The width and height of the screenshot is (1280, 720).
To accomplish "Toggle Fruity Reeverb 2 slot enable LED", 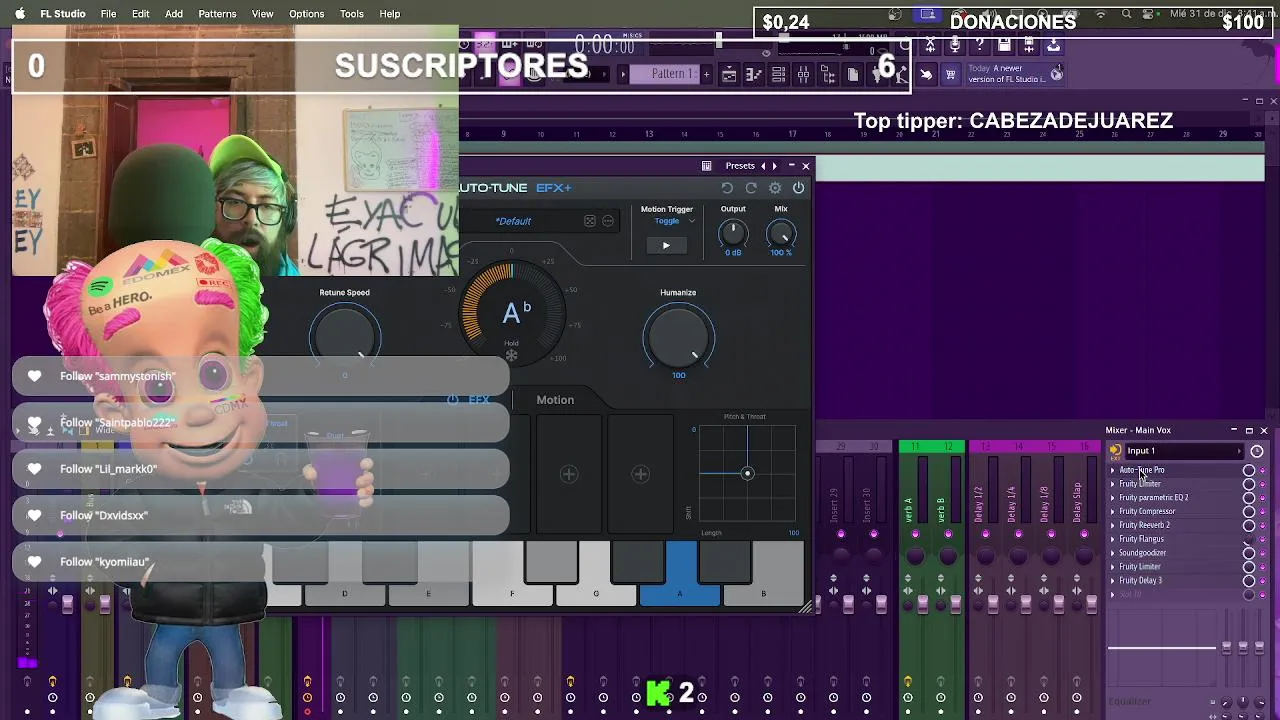I will click(x=1262, y=526).
